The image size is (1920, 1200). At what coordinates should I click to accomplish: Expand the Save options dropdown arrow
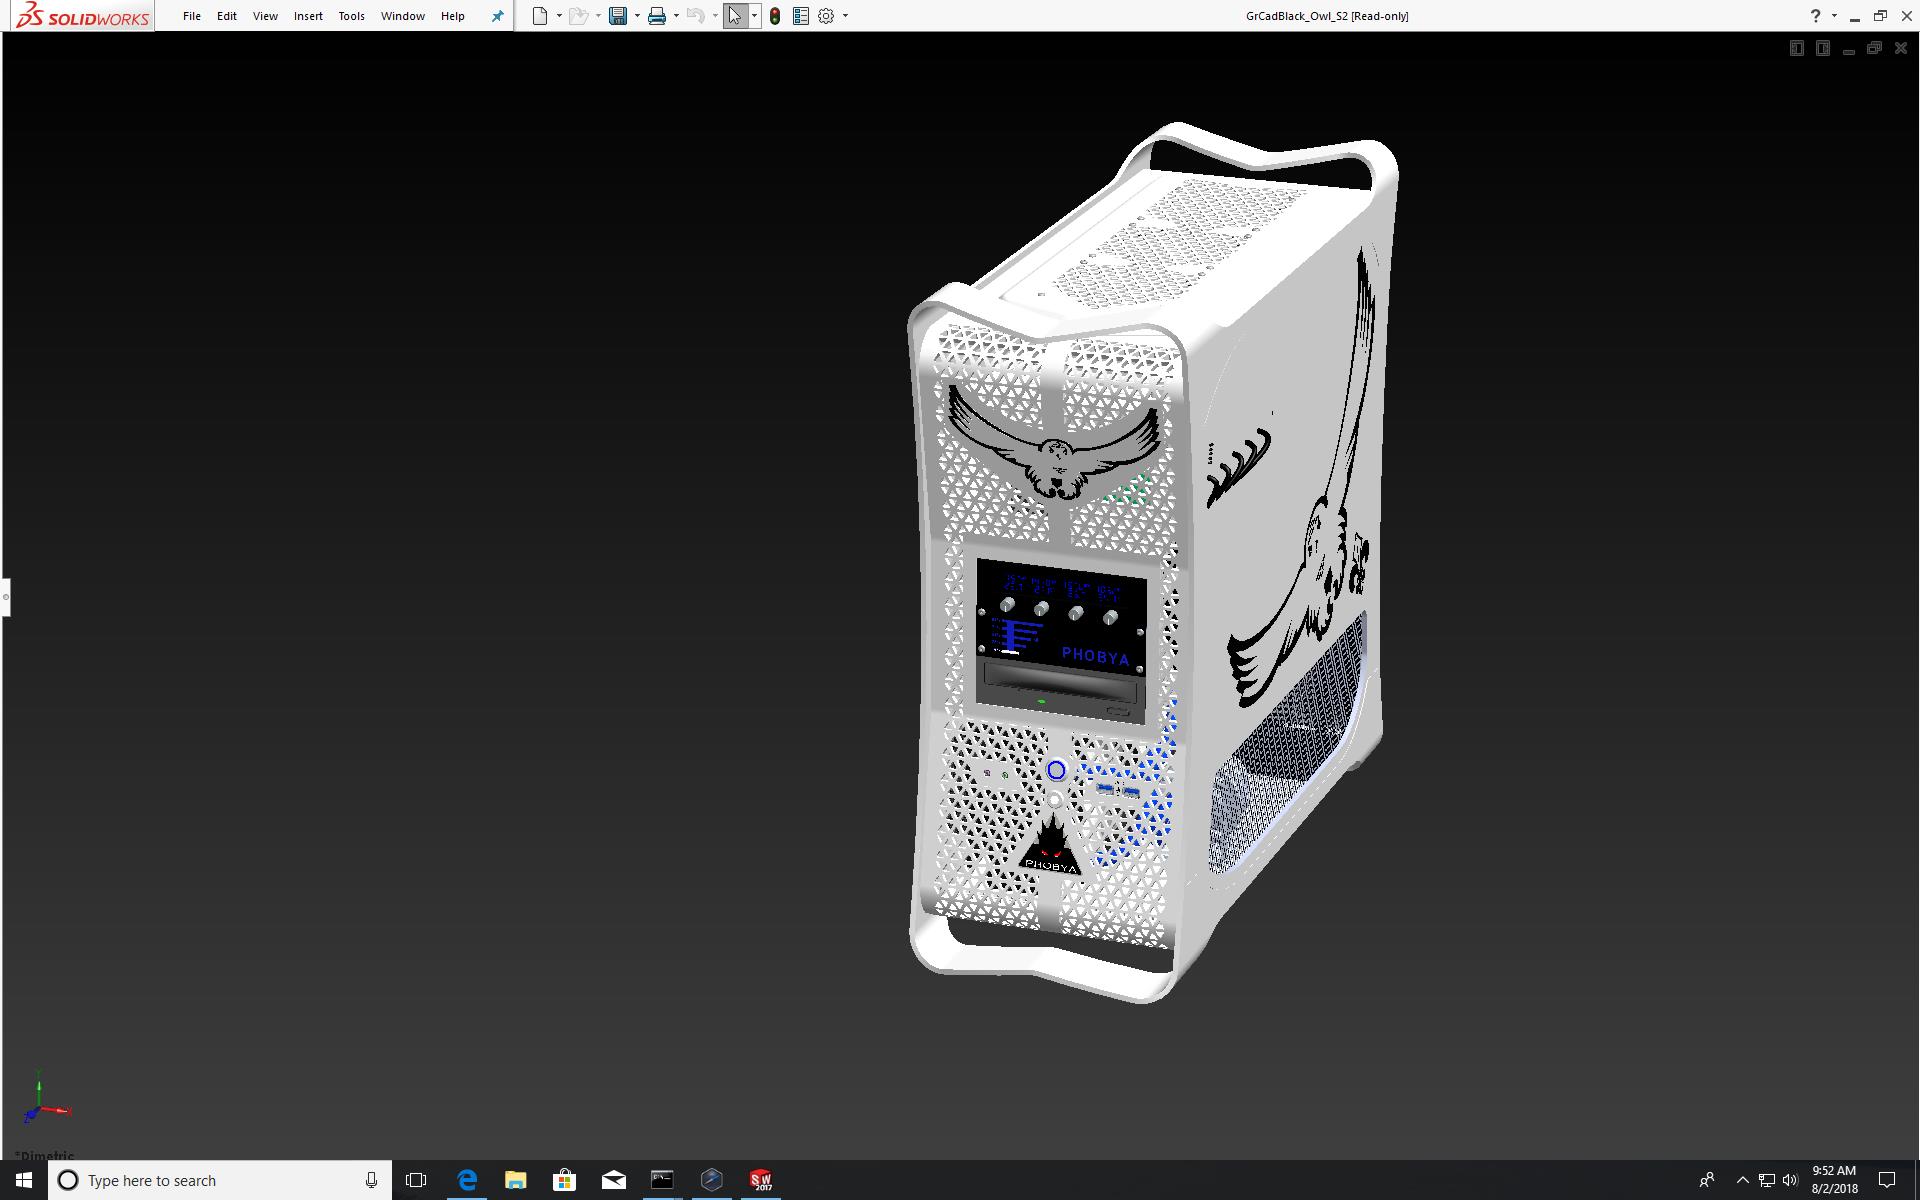[637, 16]
